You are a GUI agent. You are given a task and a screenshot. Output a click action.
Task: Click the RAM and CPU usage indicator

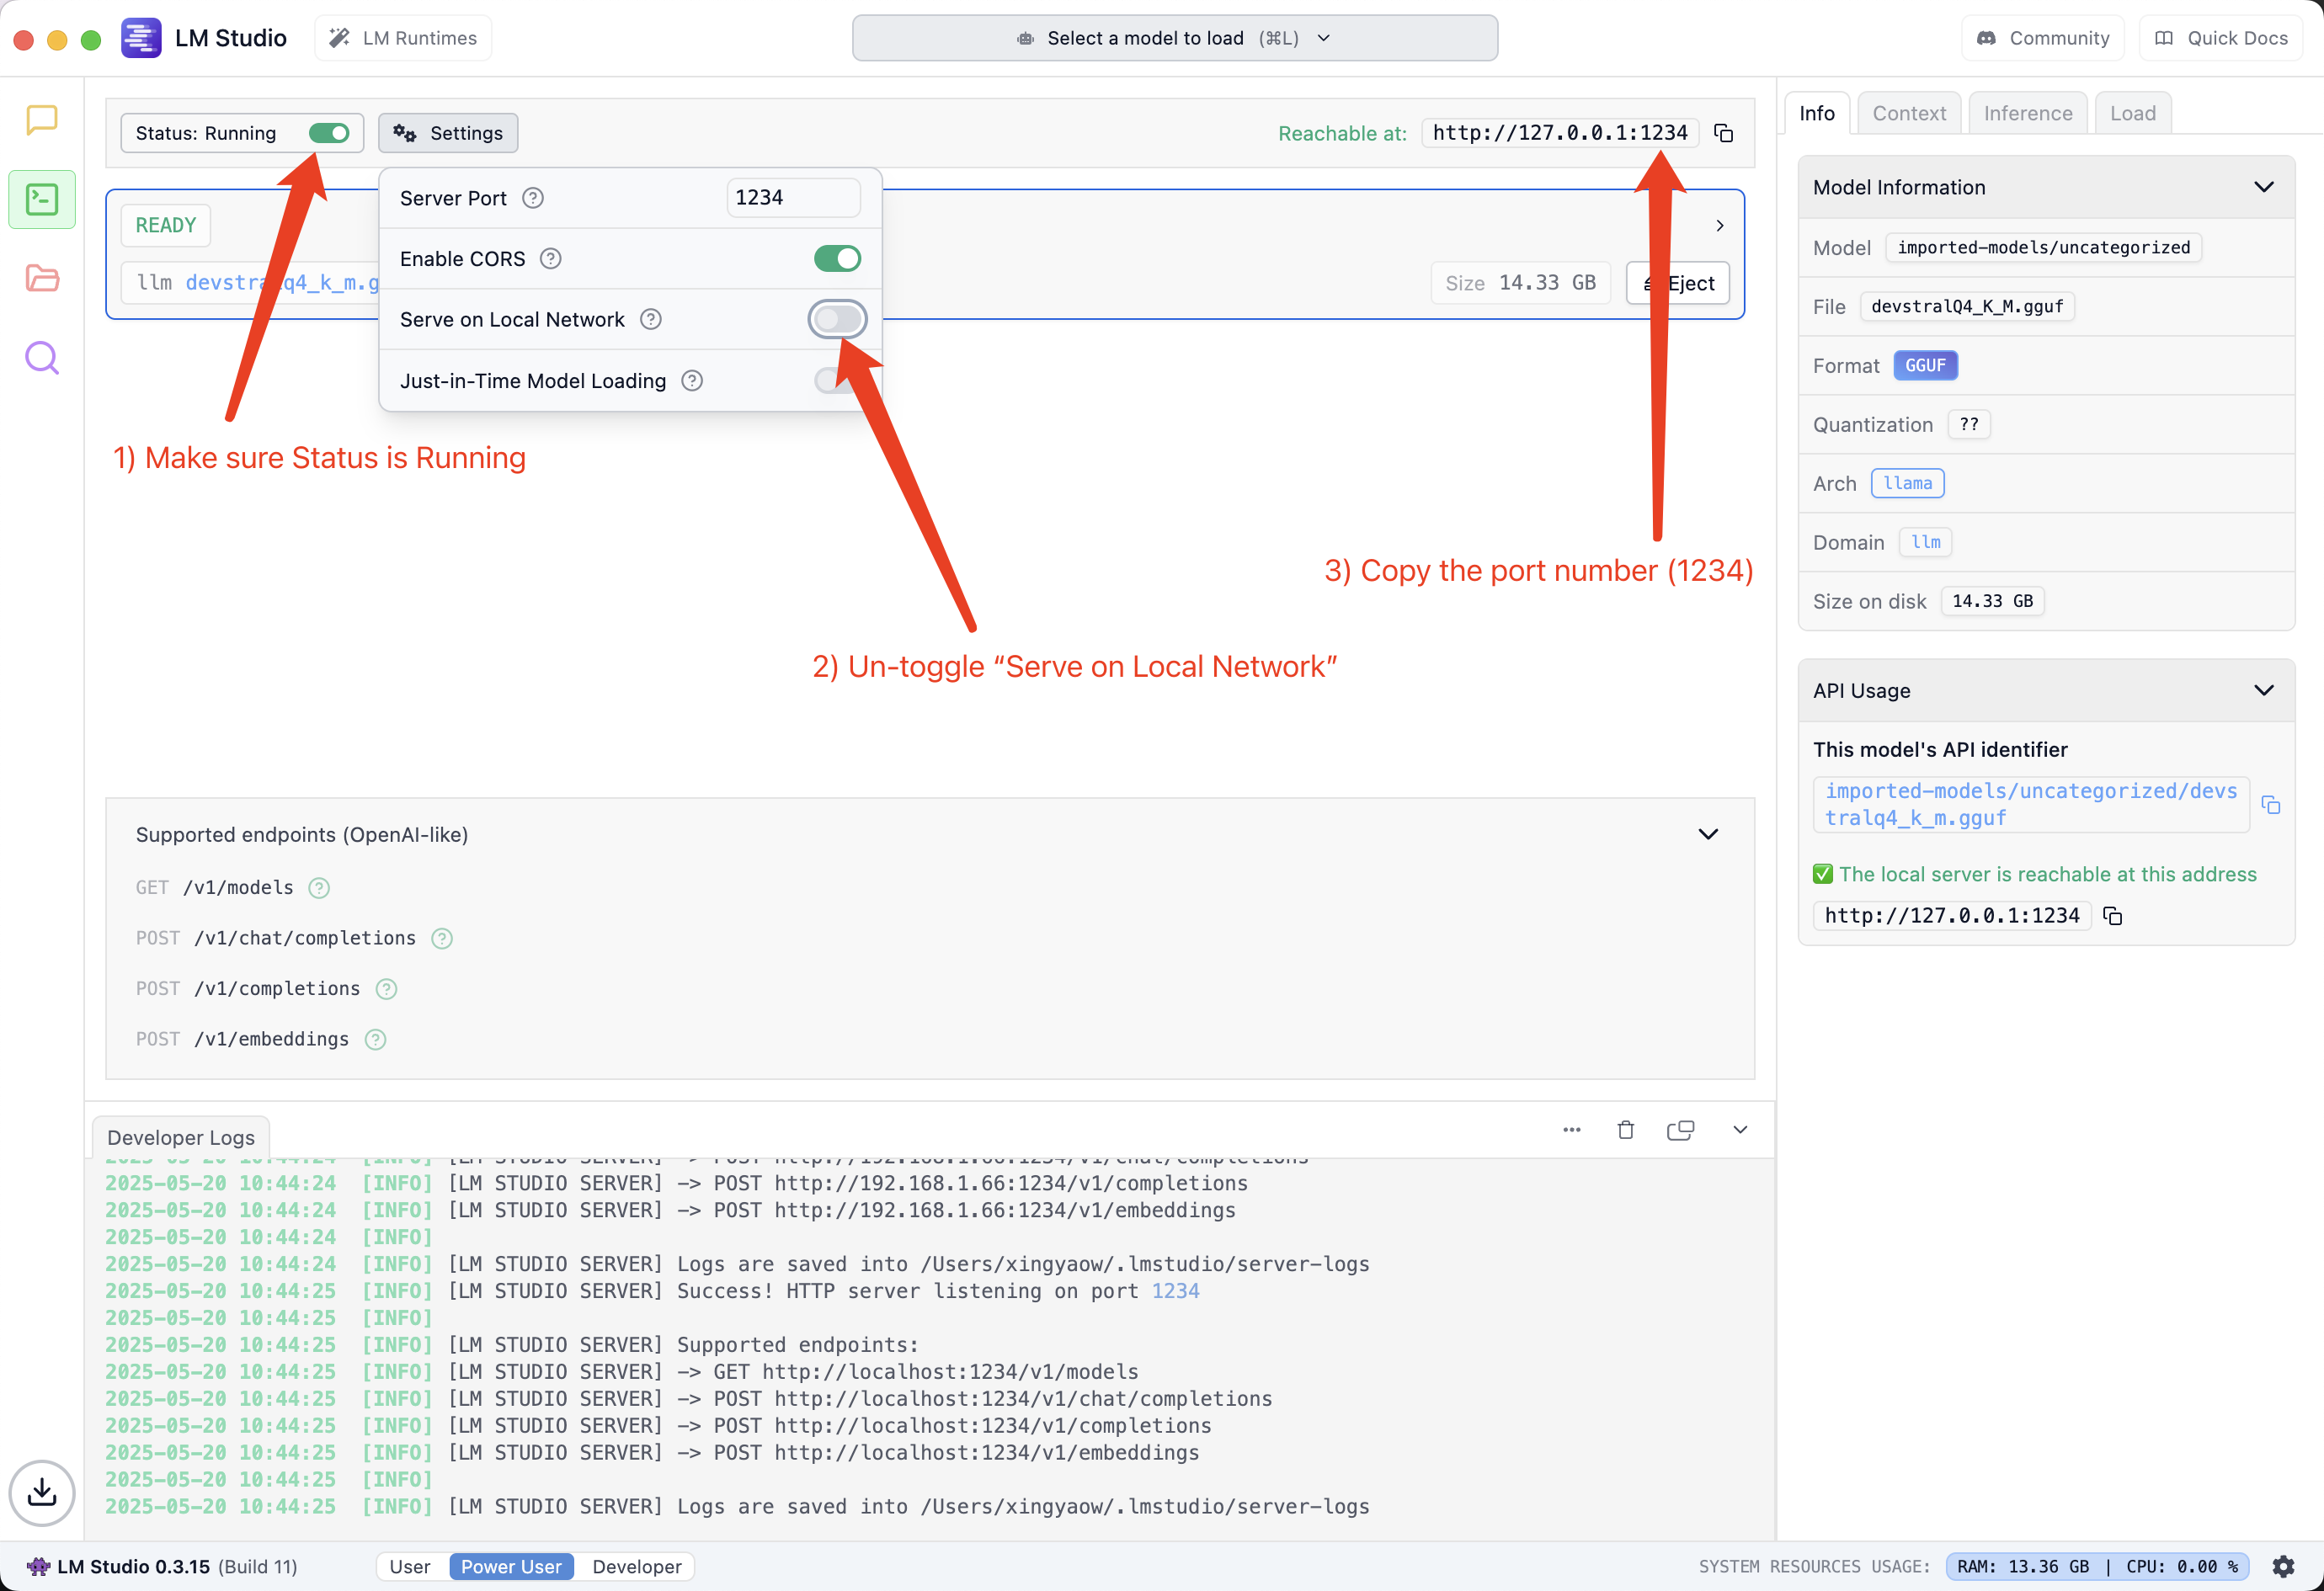tap(2097, 1567)
